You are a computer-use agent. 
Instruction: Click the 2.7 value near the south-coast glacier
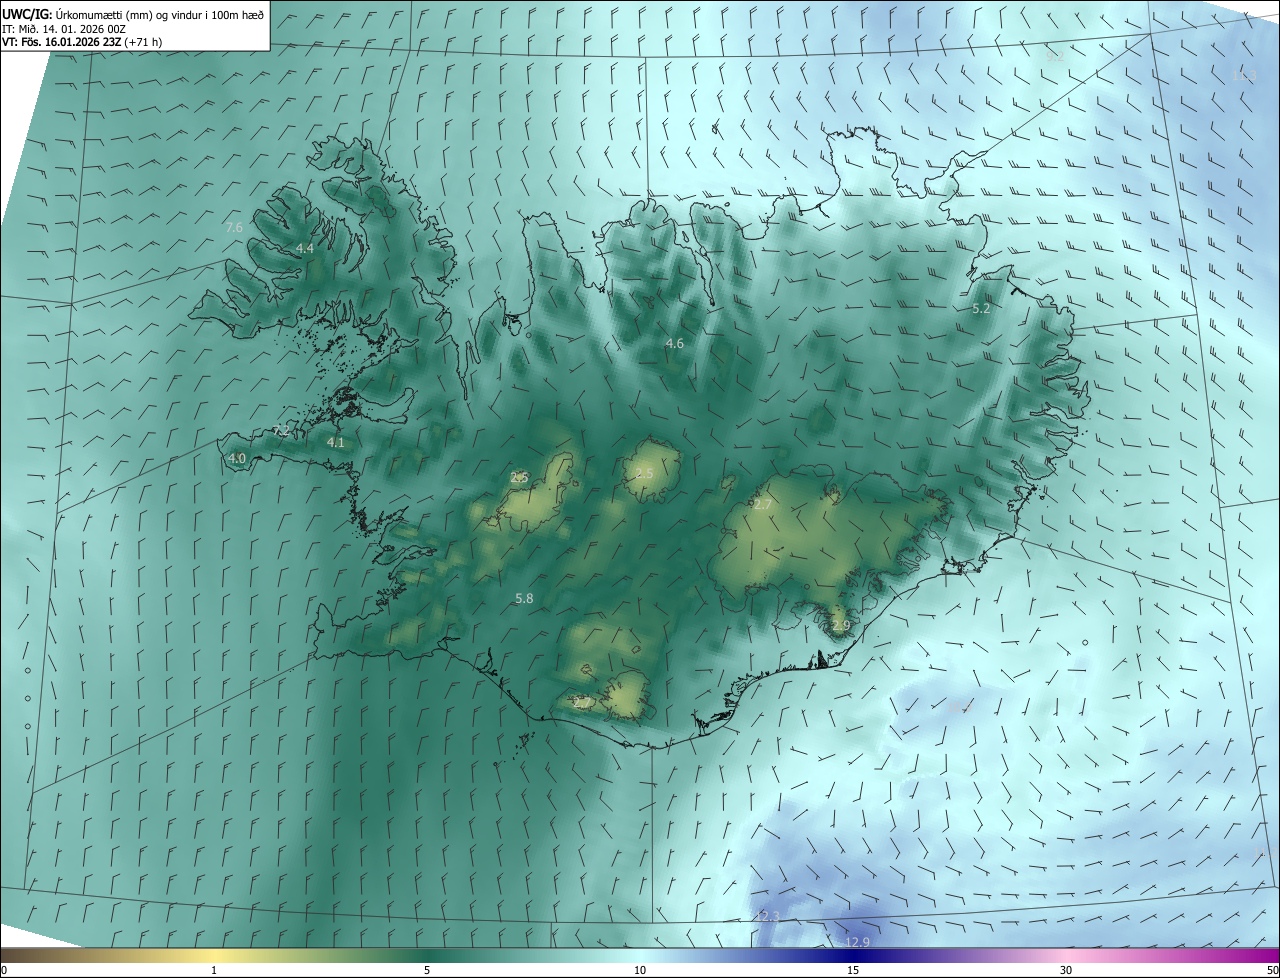(581, 703)
